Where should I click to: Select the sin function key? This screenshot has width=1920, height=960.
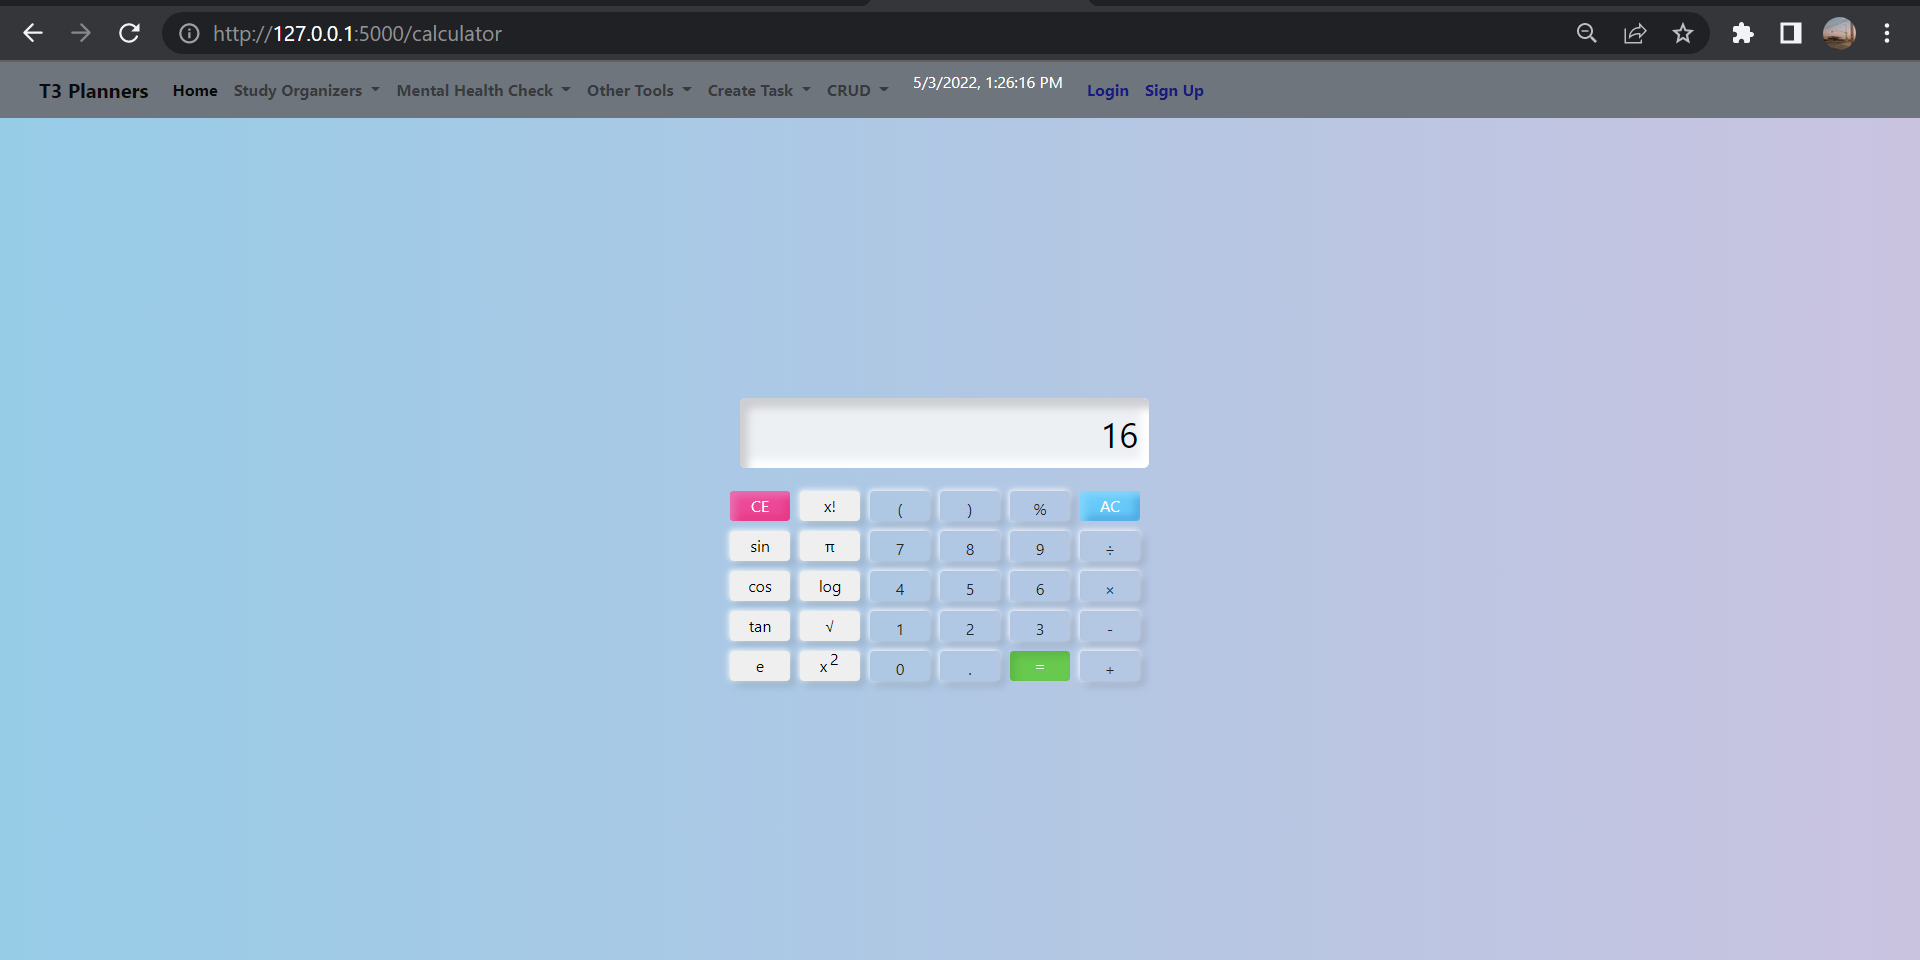(759, 546)
